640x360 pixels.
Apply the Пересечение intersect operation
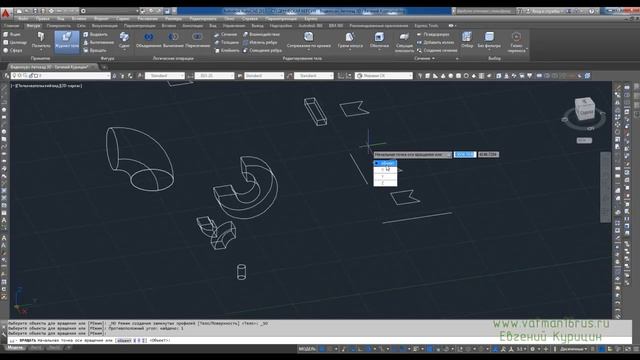click(x=198, y=40)
